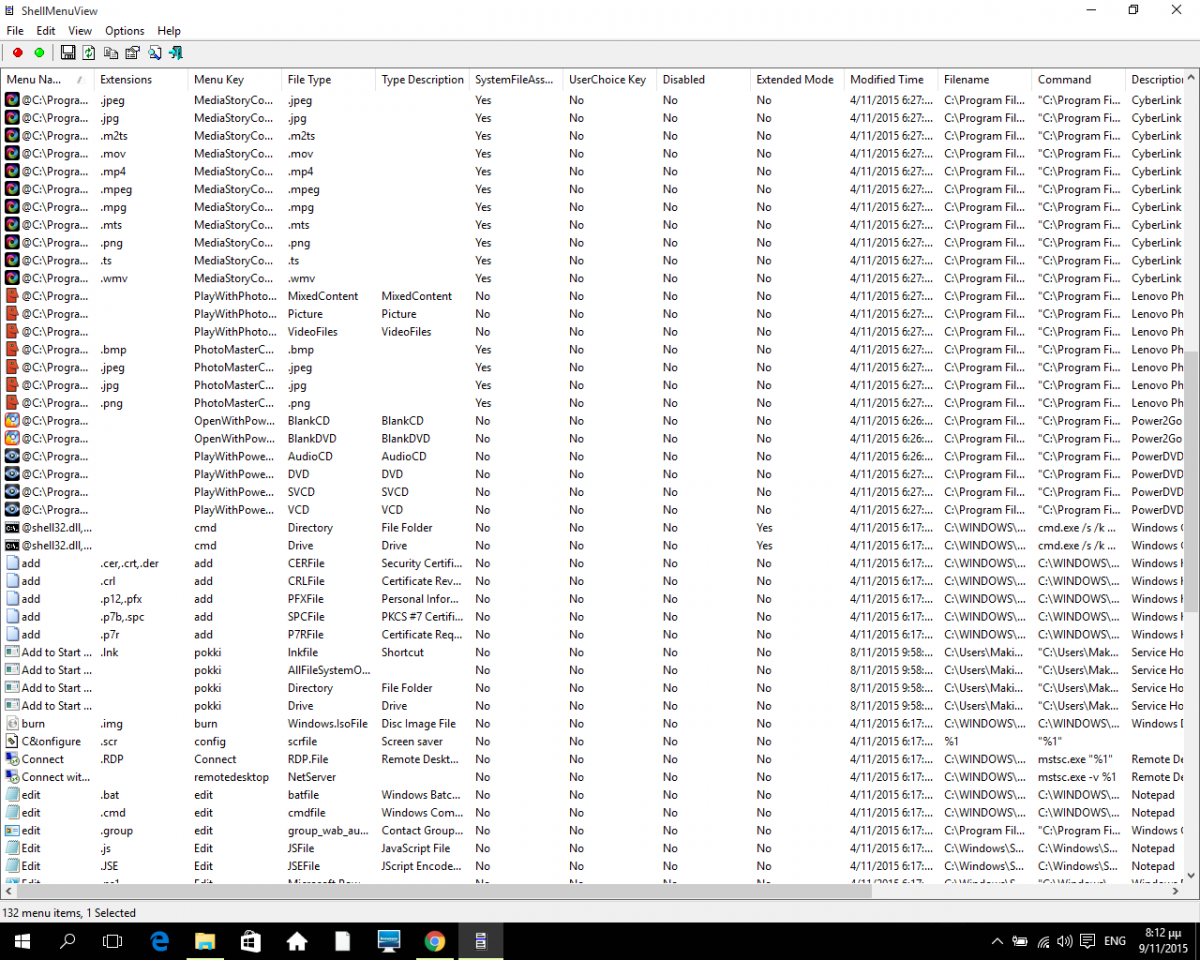Select the C&configure .scr menu item row
This screenshot has width=1200, height=960.
(x=50, y=742)
